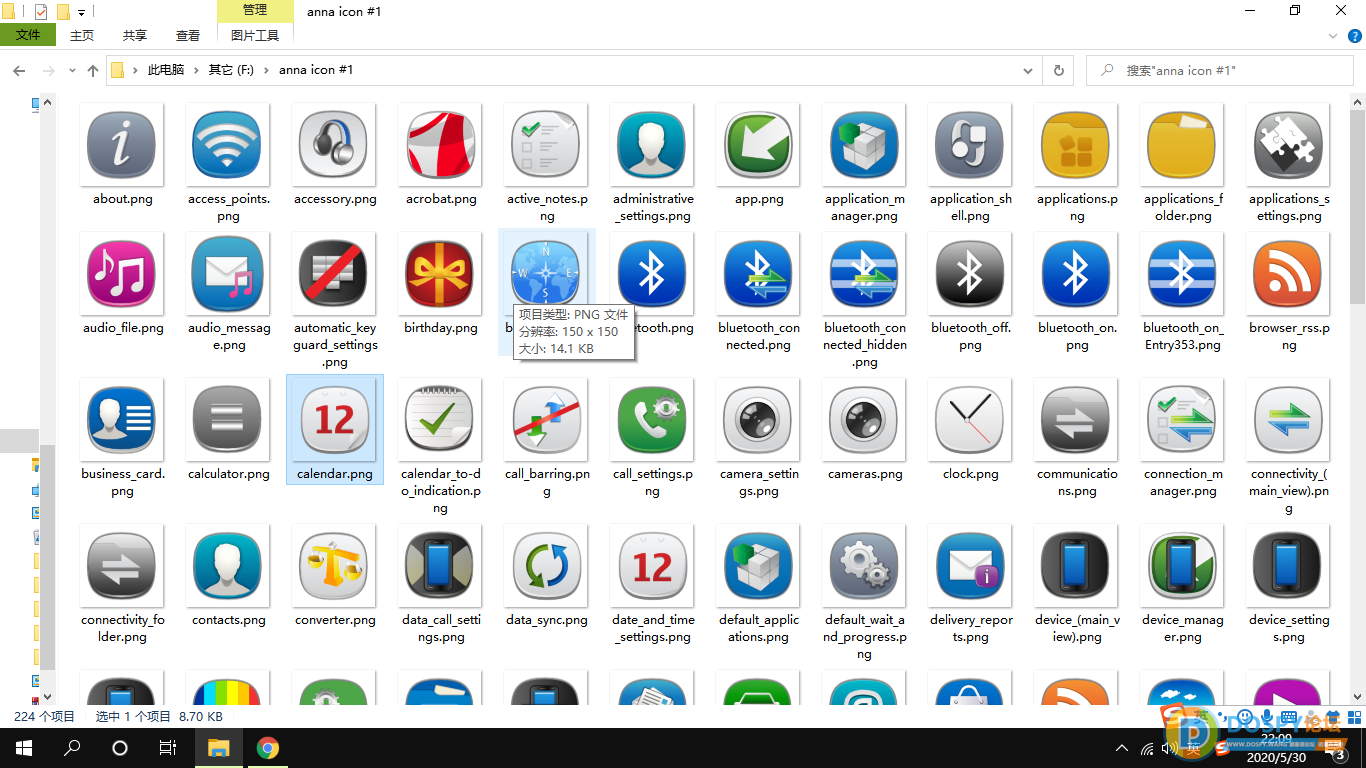Click application_shell.png thumbnail
This screenshot has height=768, width=1366.
971,145
